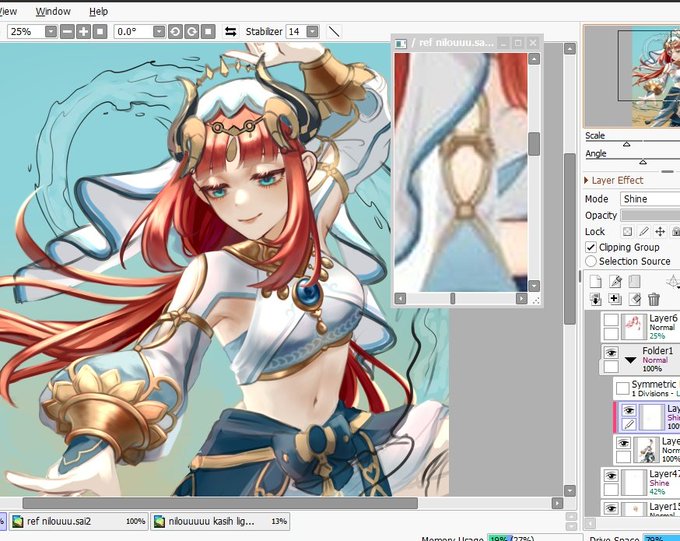Click the zoom out minus button
Screen dimensions: 680x541
(67, 32)
